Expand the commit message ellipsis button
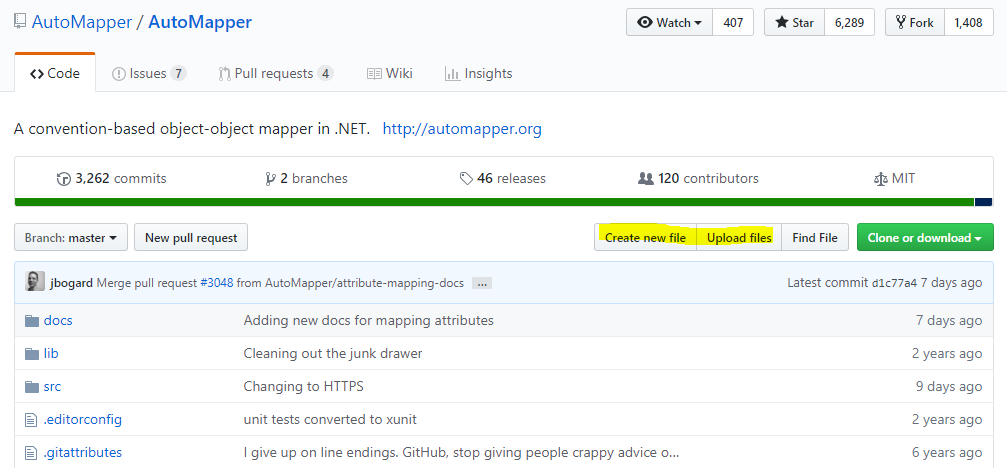The width and height of the screenshot is (1007, 468). (482, 283)
